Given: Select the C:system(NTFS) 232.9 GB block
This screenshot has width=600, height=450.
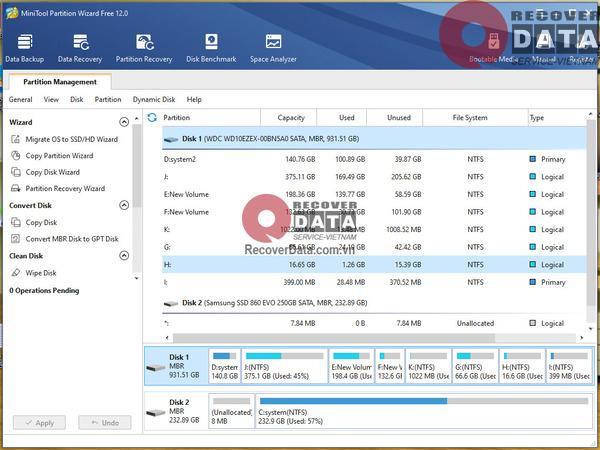Looking at the screenshot, I should point(424,411).
